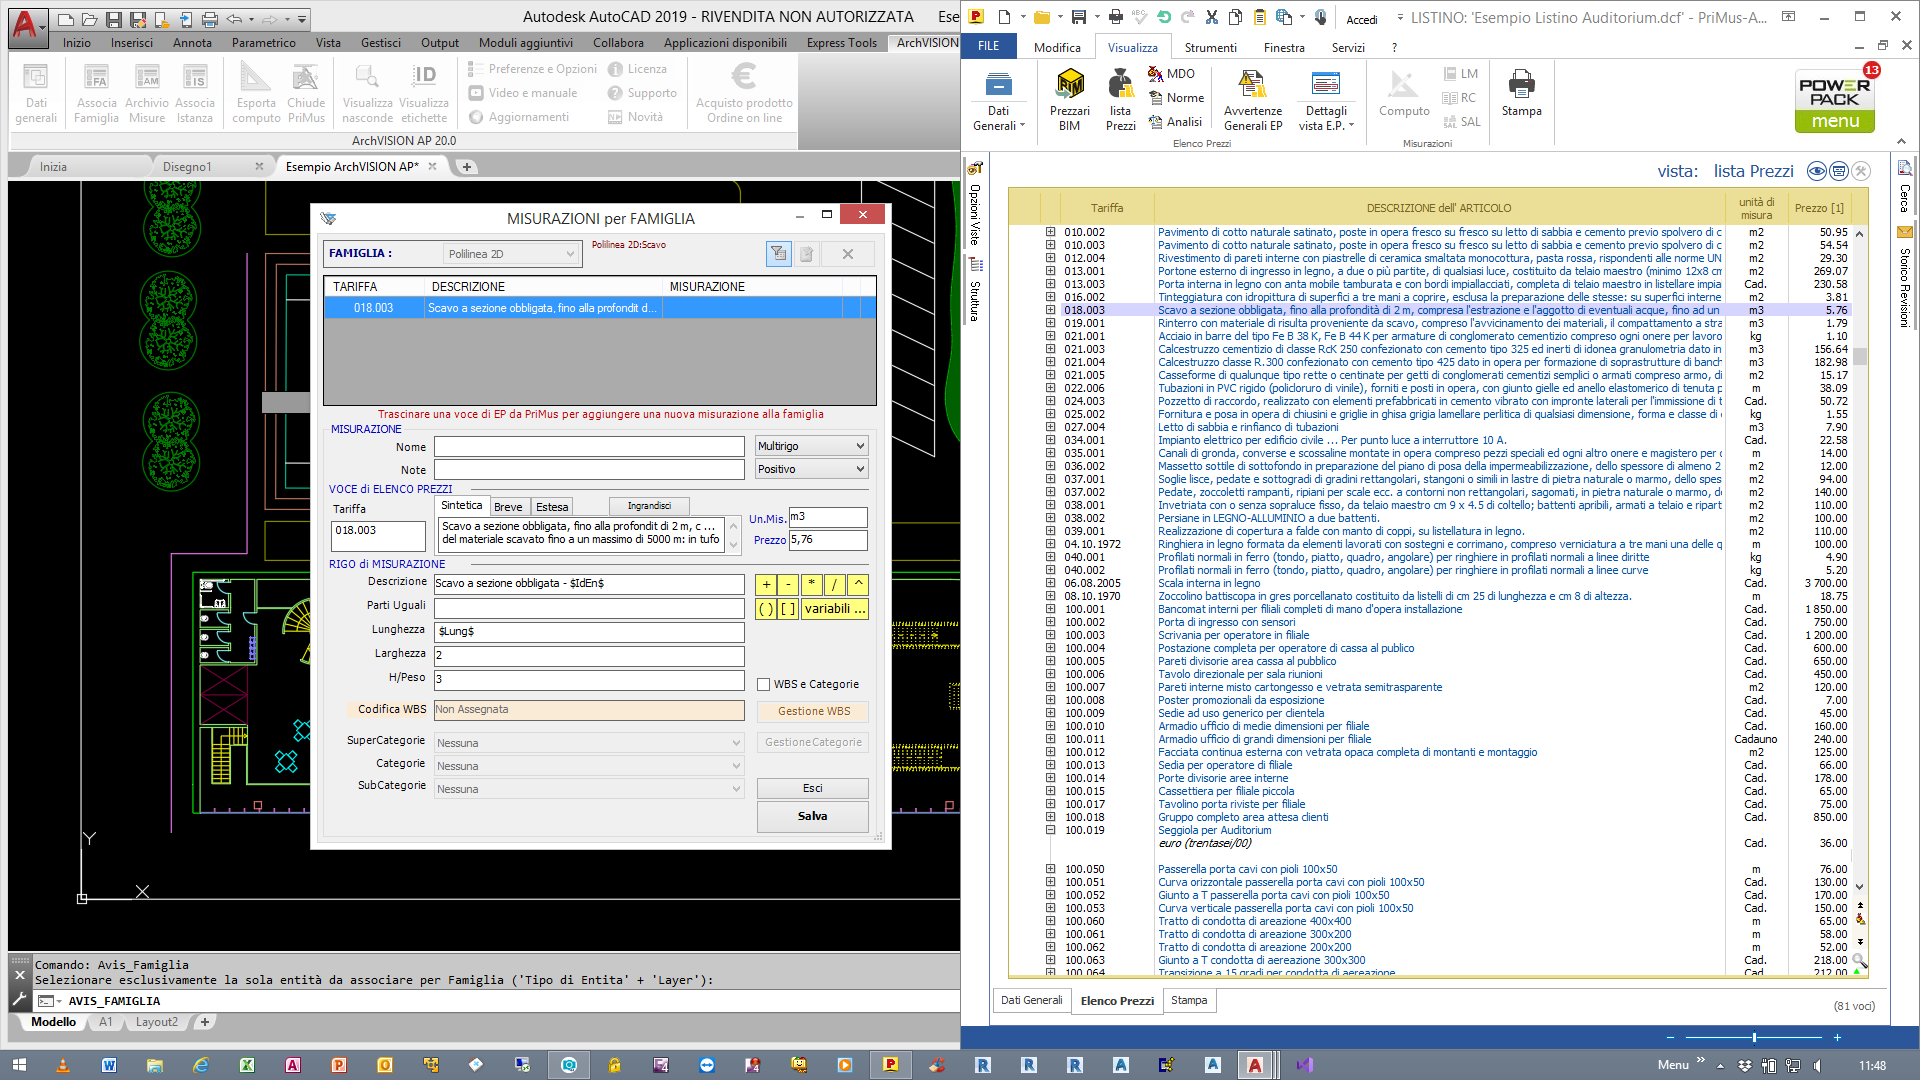Open Prezzari BIM in PriMus ribbon

coord(1069,99)
